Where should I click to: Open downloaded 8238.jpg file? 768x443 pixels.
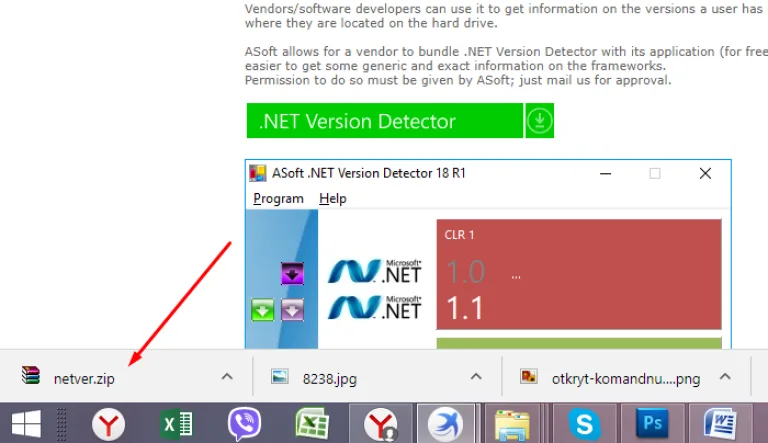point(330,379)
